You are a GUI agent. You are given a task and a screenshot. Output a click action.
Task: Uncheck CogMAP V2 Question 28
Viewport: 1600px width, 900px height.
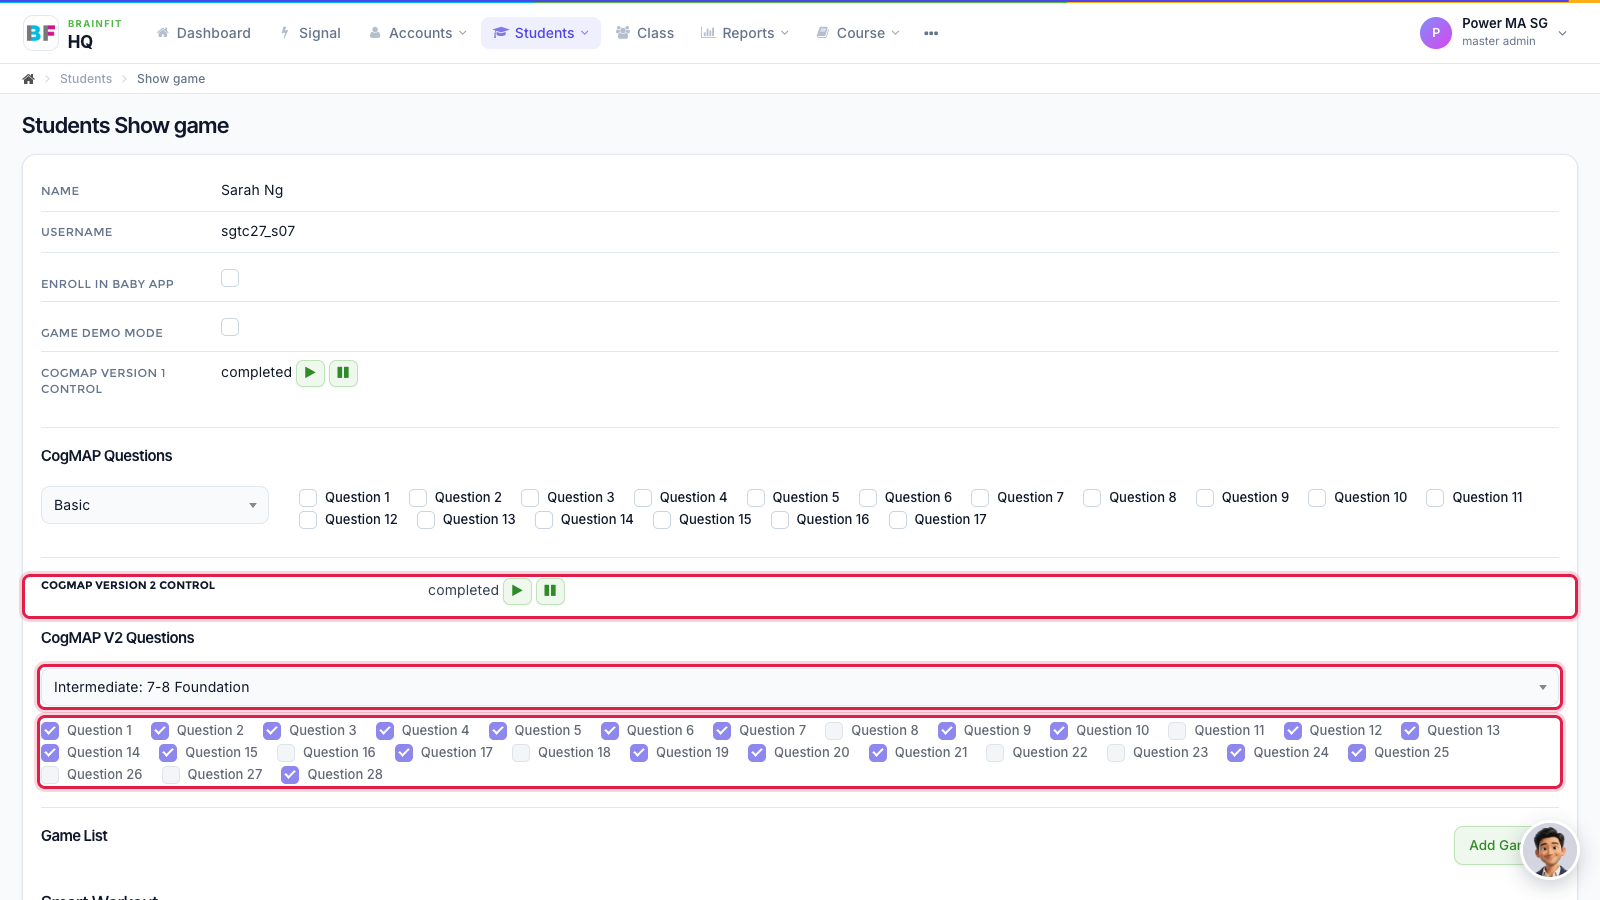[290, 775]
